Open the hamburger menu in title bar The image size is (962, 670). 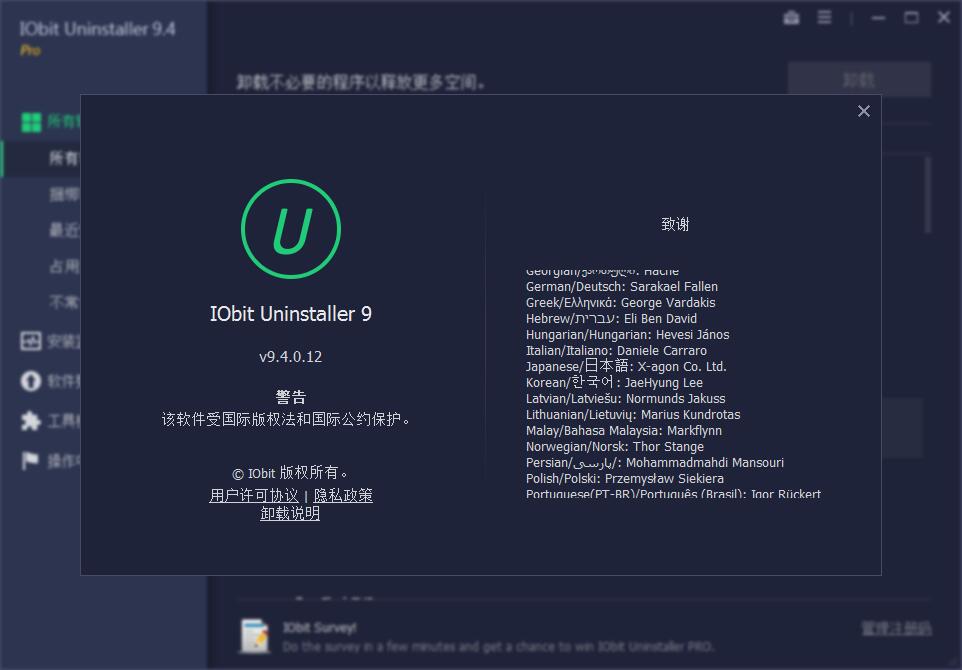824,17
